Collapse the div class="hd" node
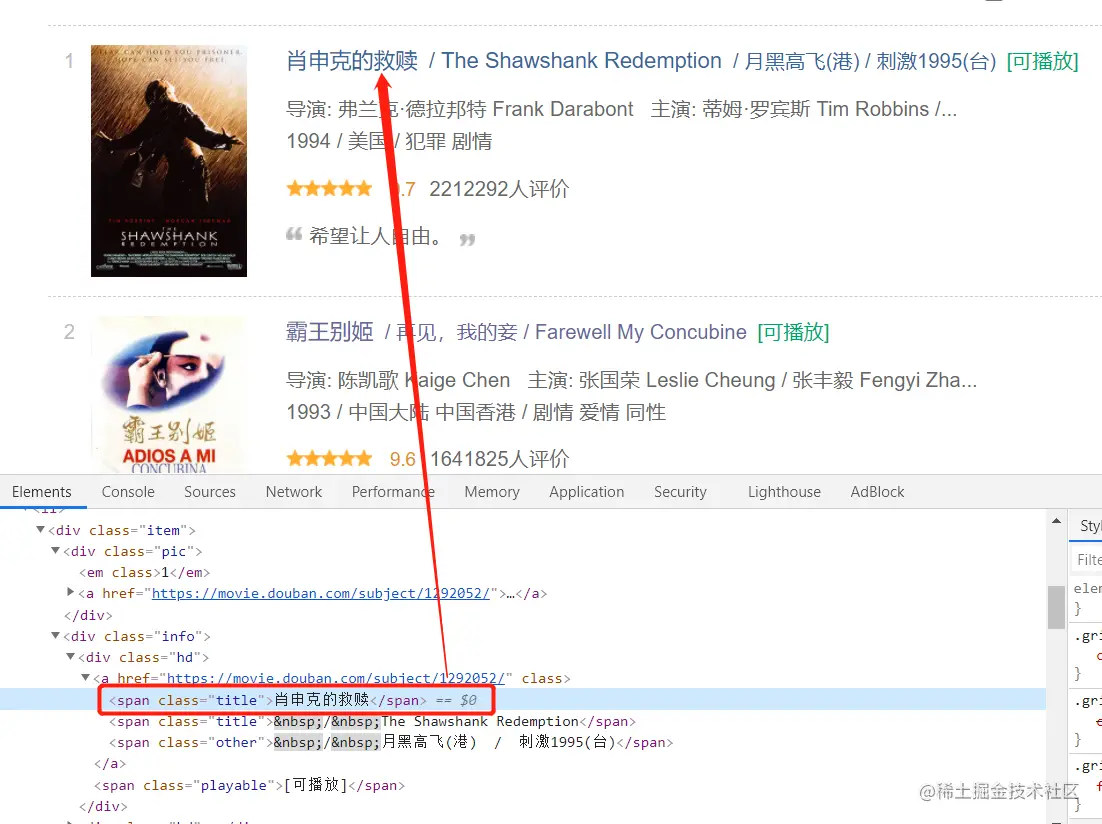1102x824 pixels. (x=70, y=657)
